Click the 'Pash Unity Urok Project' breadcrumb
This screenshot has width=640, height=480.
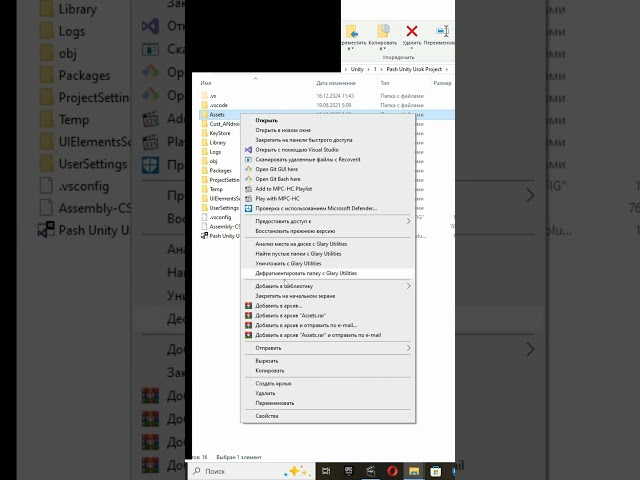tap(414, 69)
